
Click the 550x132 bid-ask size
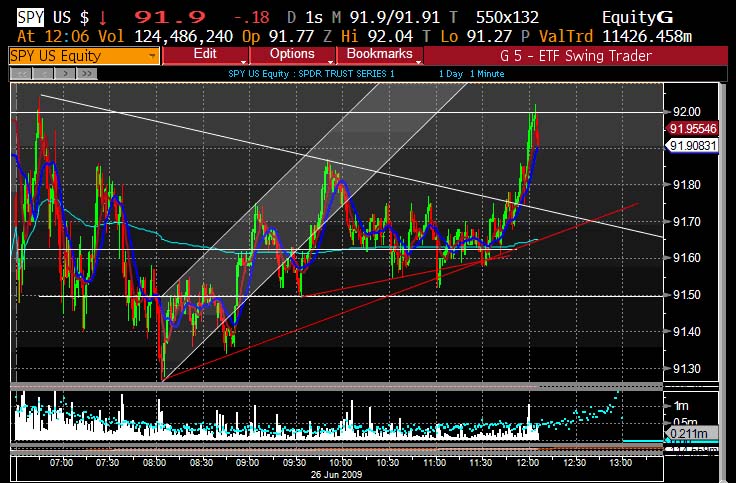pos(507,18)
